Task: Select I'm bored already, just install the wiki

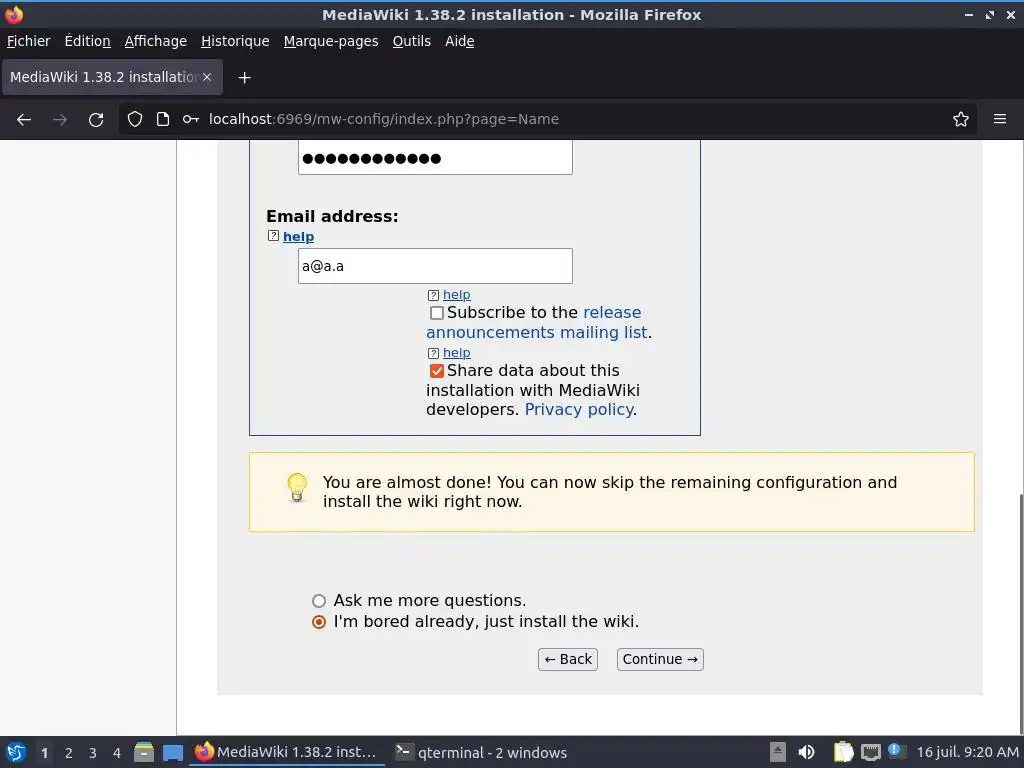Action: 319,622
